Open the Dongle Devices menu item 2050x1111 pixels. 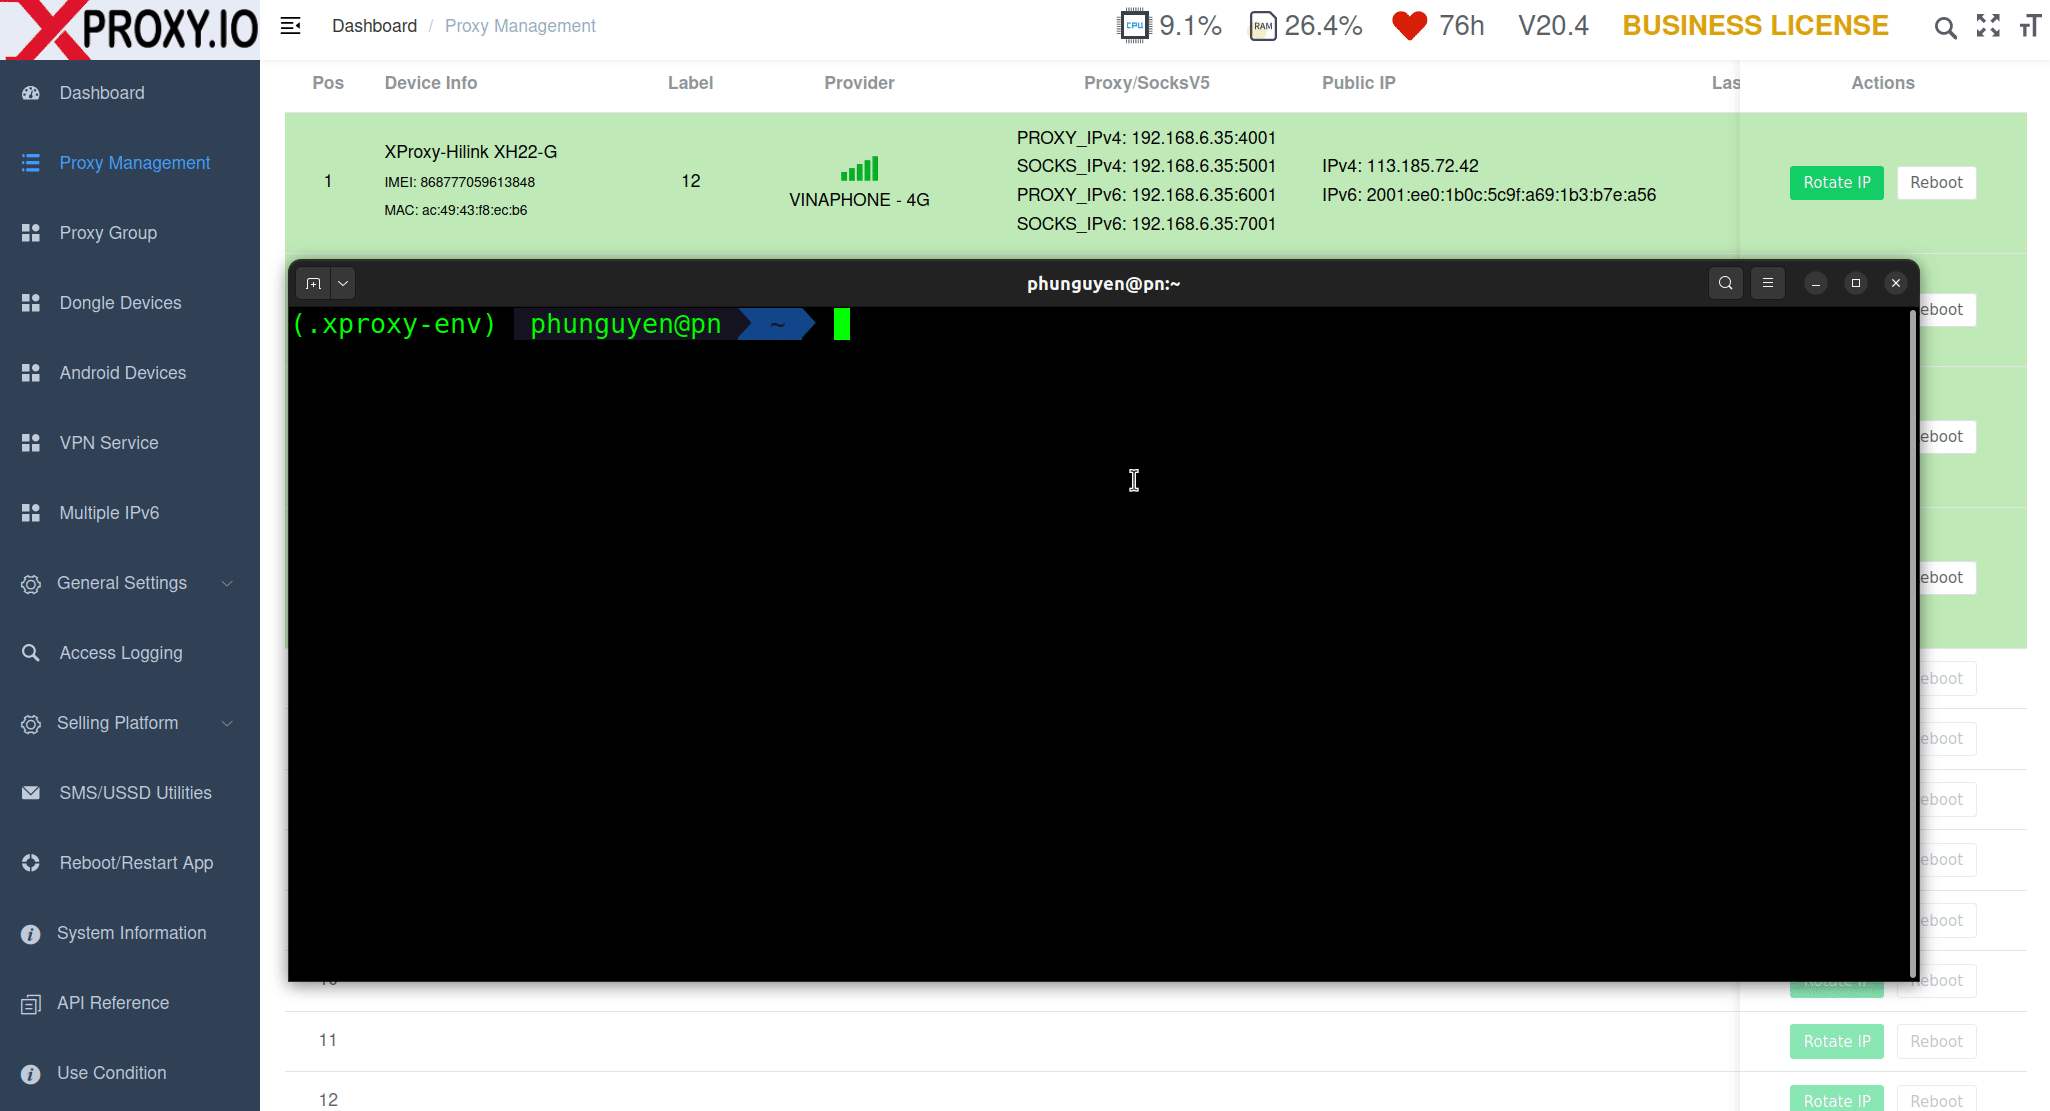coord(120,303)
